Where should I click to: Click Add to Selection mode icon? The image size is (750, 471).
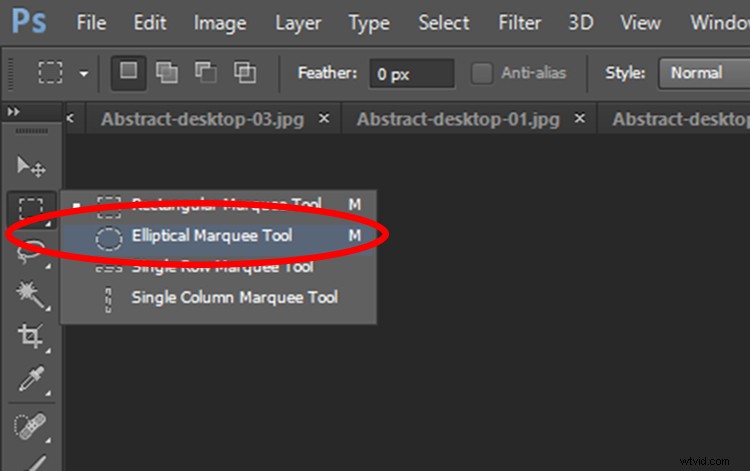167,72
